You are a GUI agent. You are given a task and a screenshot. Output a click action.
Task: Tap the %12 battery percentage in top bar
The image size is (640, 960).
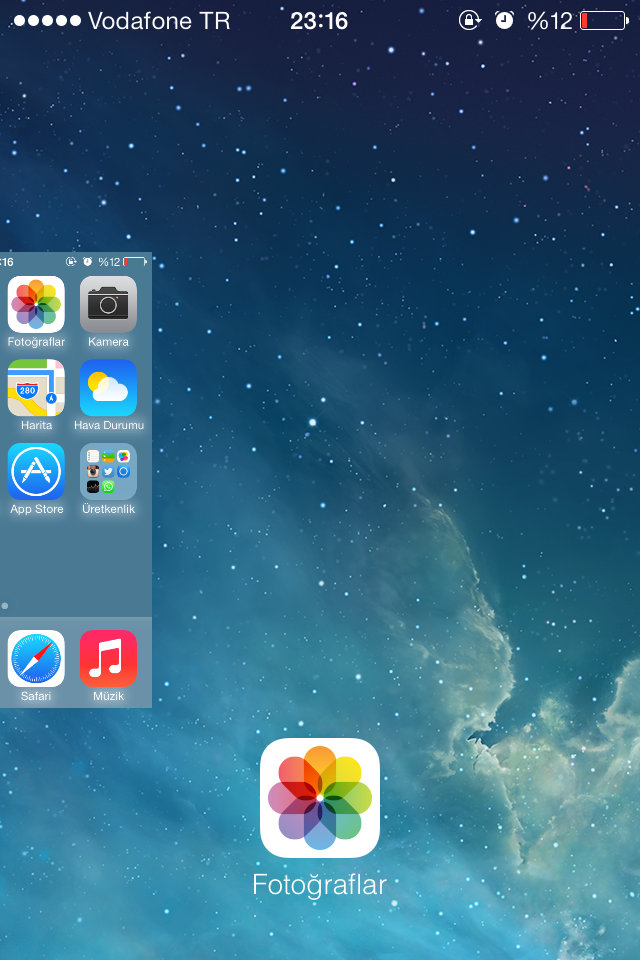pyautogui.click(x=550, y=21)
